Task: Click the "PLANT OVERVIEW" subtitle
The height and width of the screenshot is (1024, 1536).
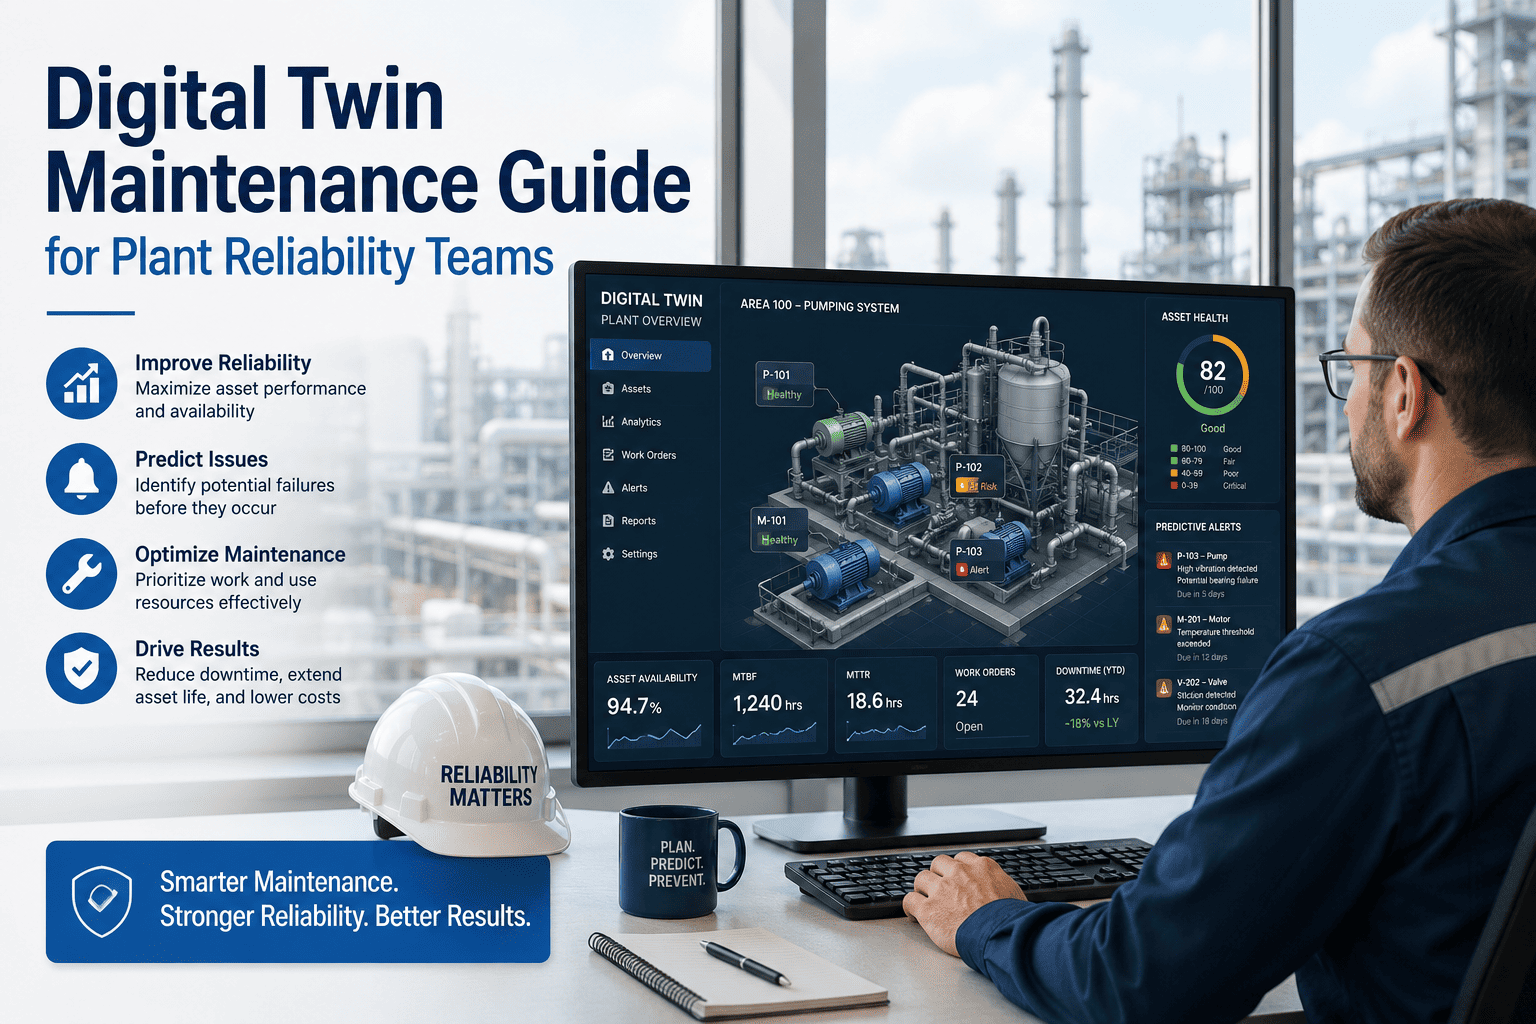Action: click(651, 321)
